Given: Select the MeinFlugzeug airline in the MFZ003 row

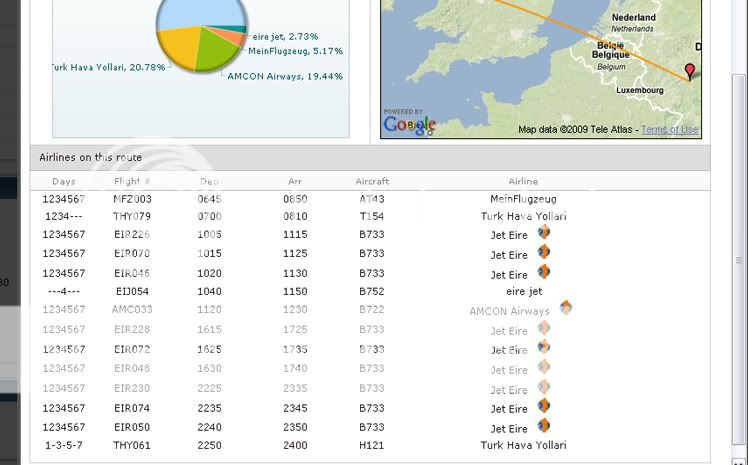Looking at the screenshot, I should (x=523, y=199).
